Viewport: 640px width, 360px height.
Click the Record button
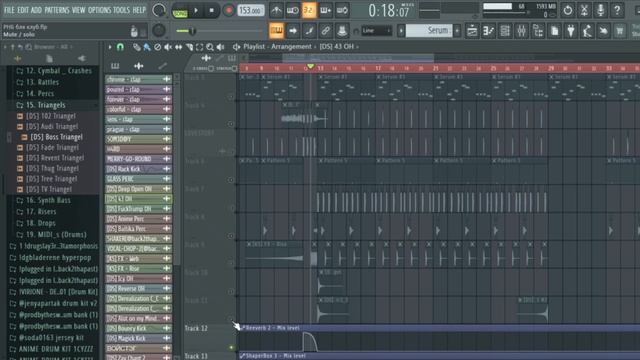pos(229,11)
